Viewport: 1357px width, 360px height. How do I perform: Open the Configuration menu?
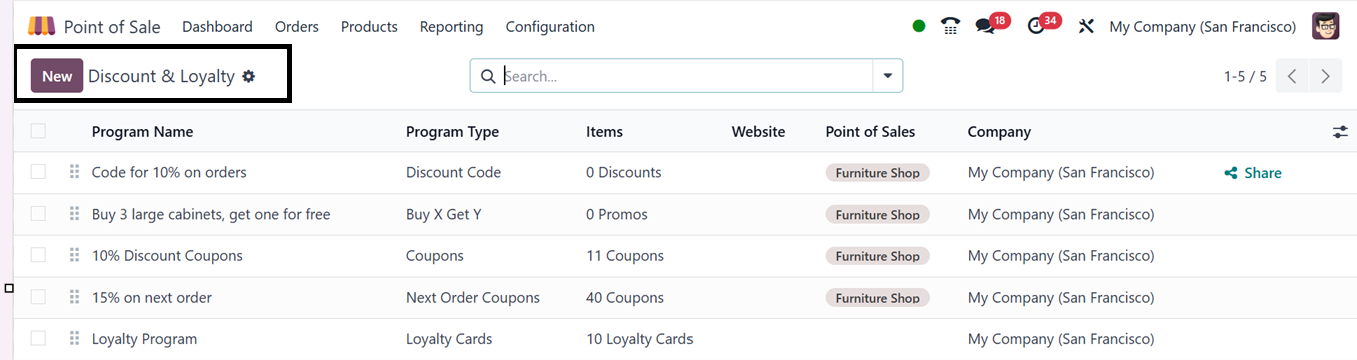click(550, 27)
